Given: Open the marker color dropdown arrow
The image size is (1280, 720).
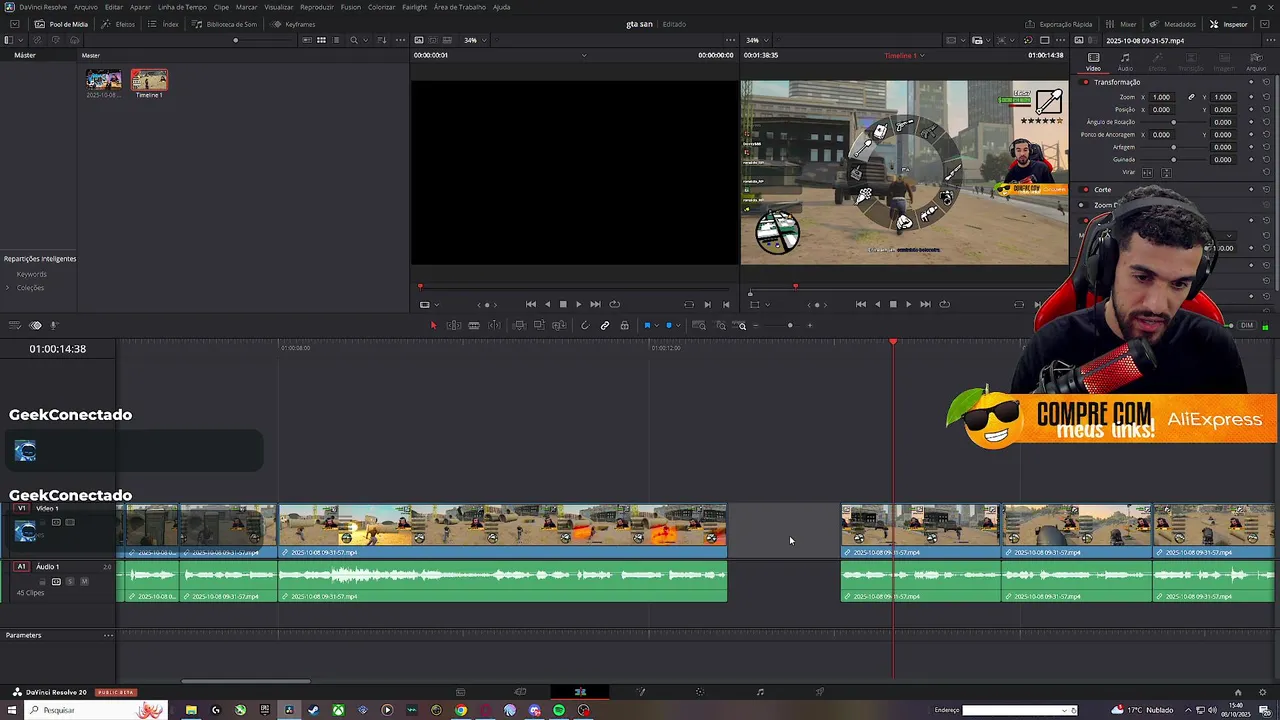Looking at the screenshot, I should 679,325.
